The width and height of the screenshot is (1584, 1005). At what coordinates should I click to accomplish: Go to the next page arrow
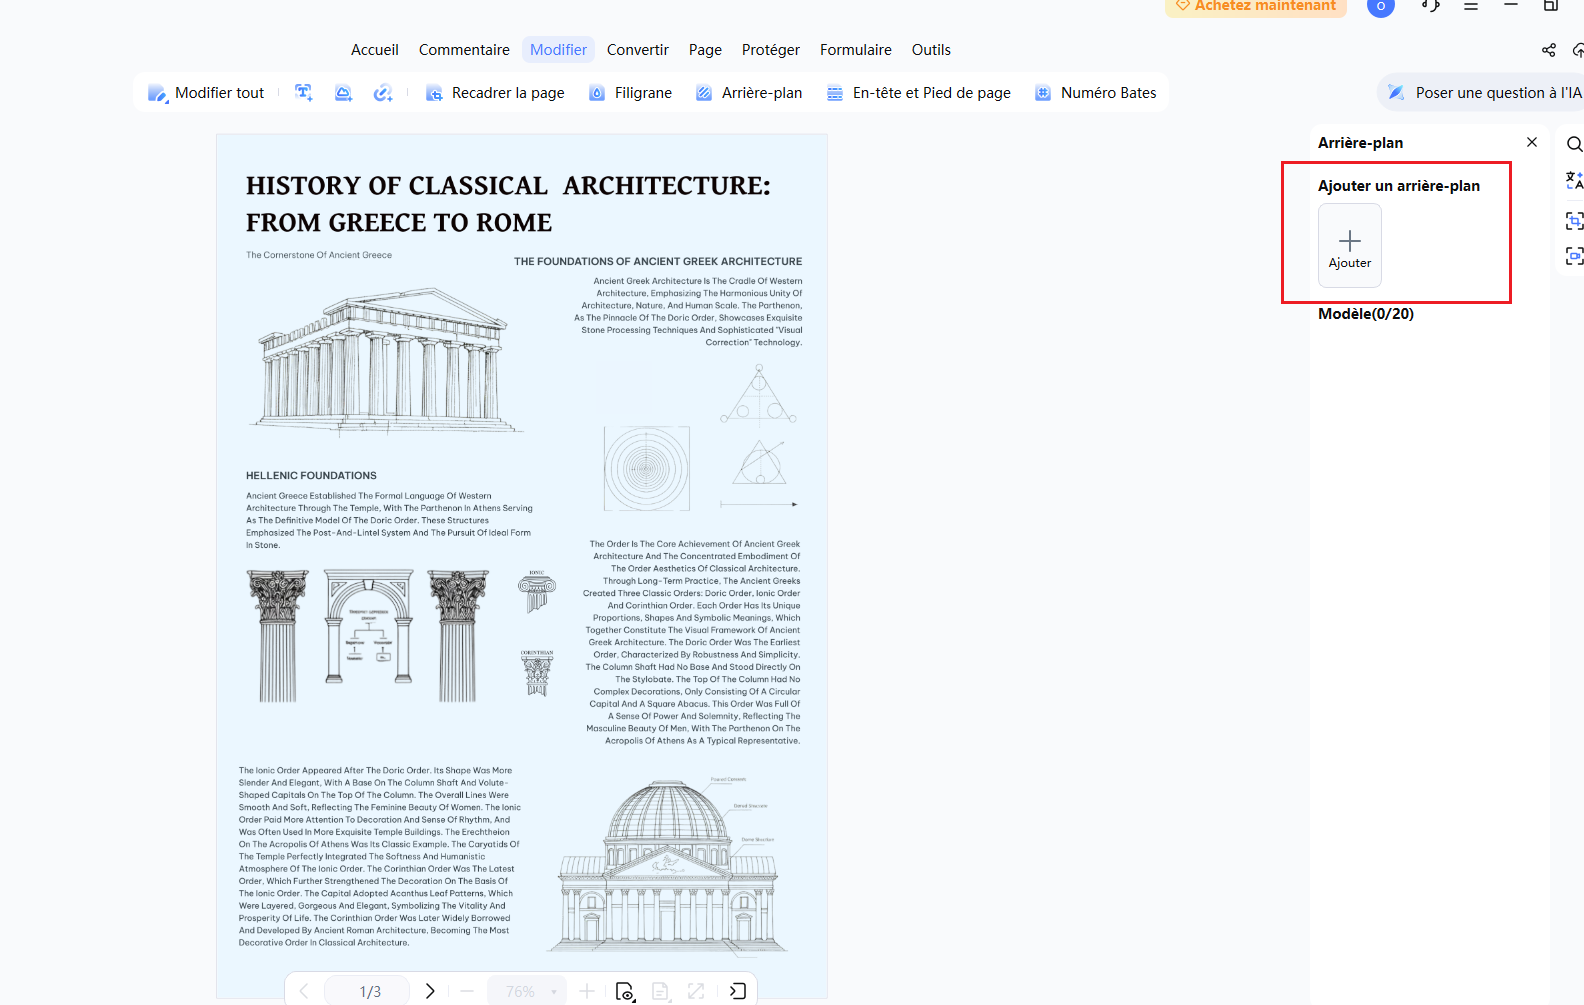click(x=430, y=991)
